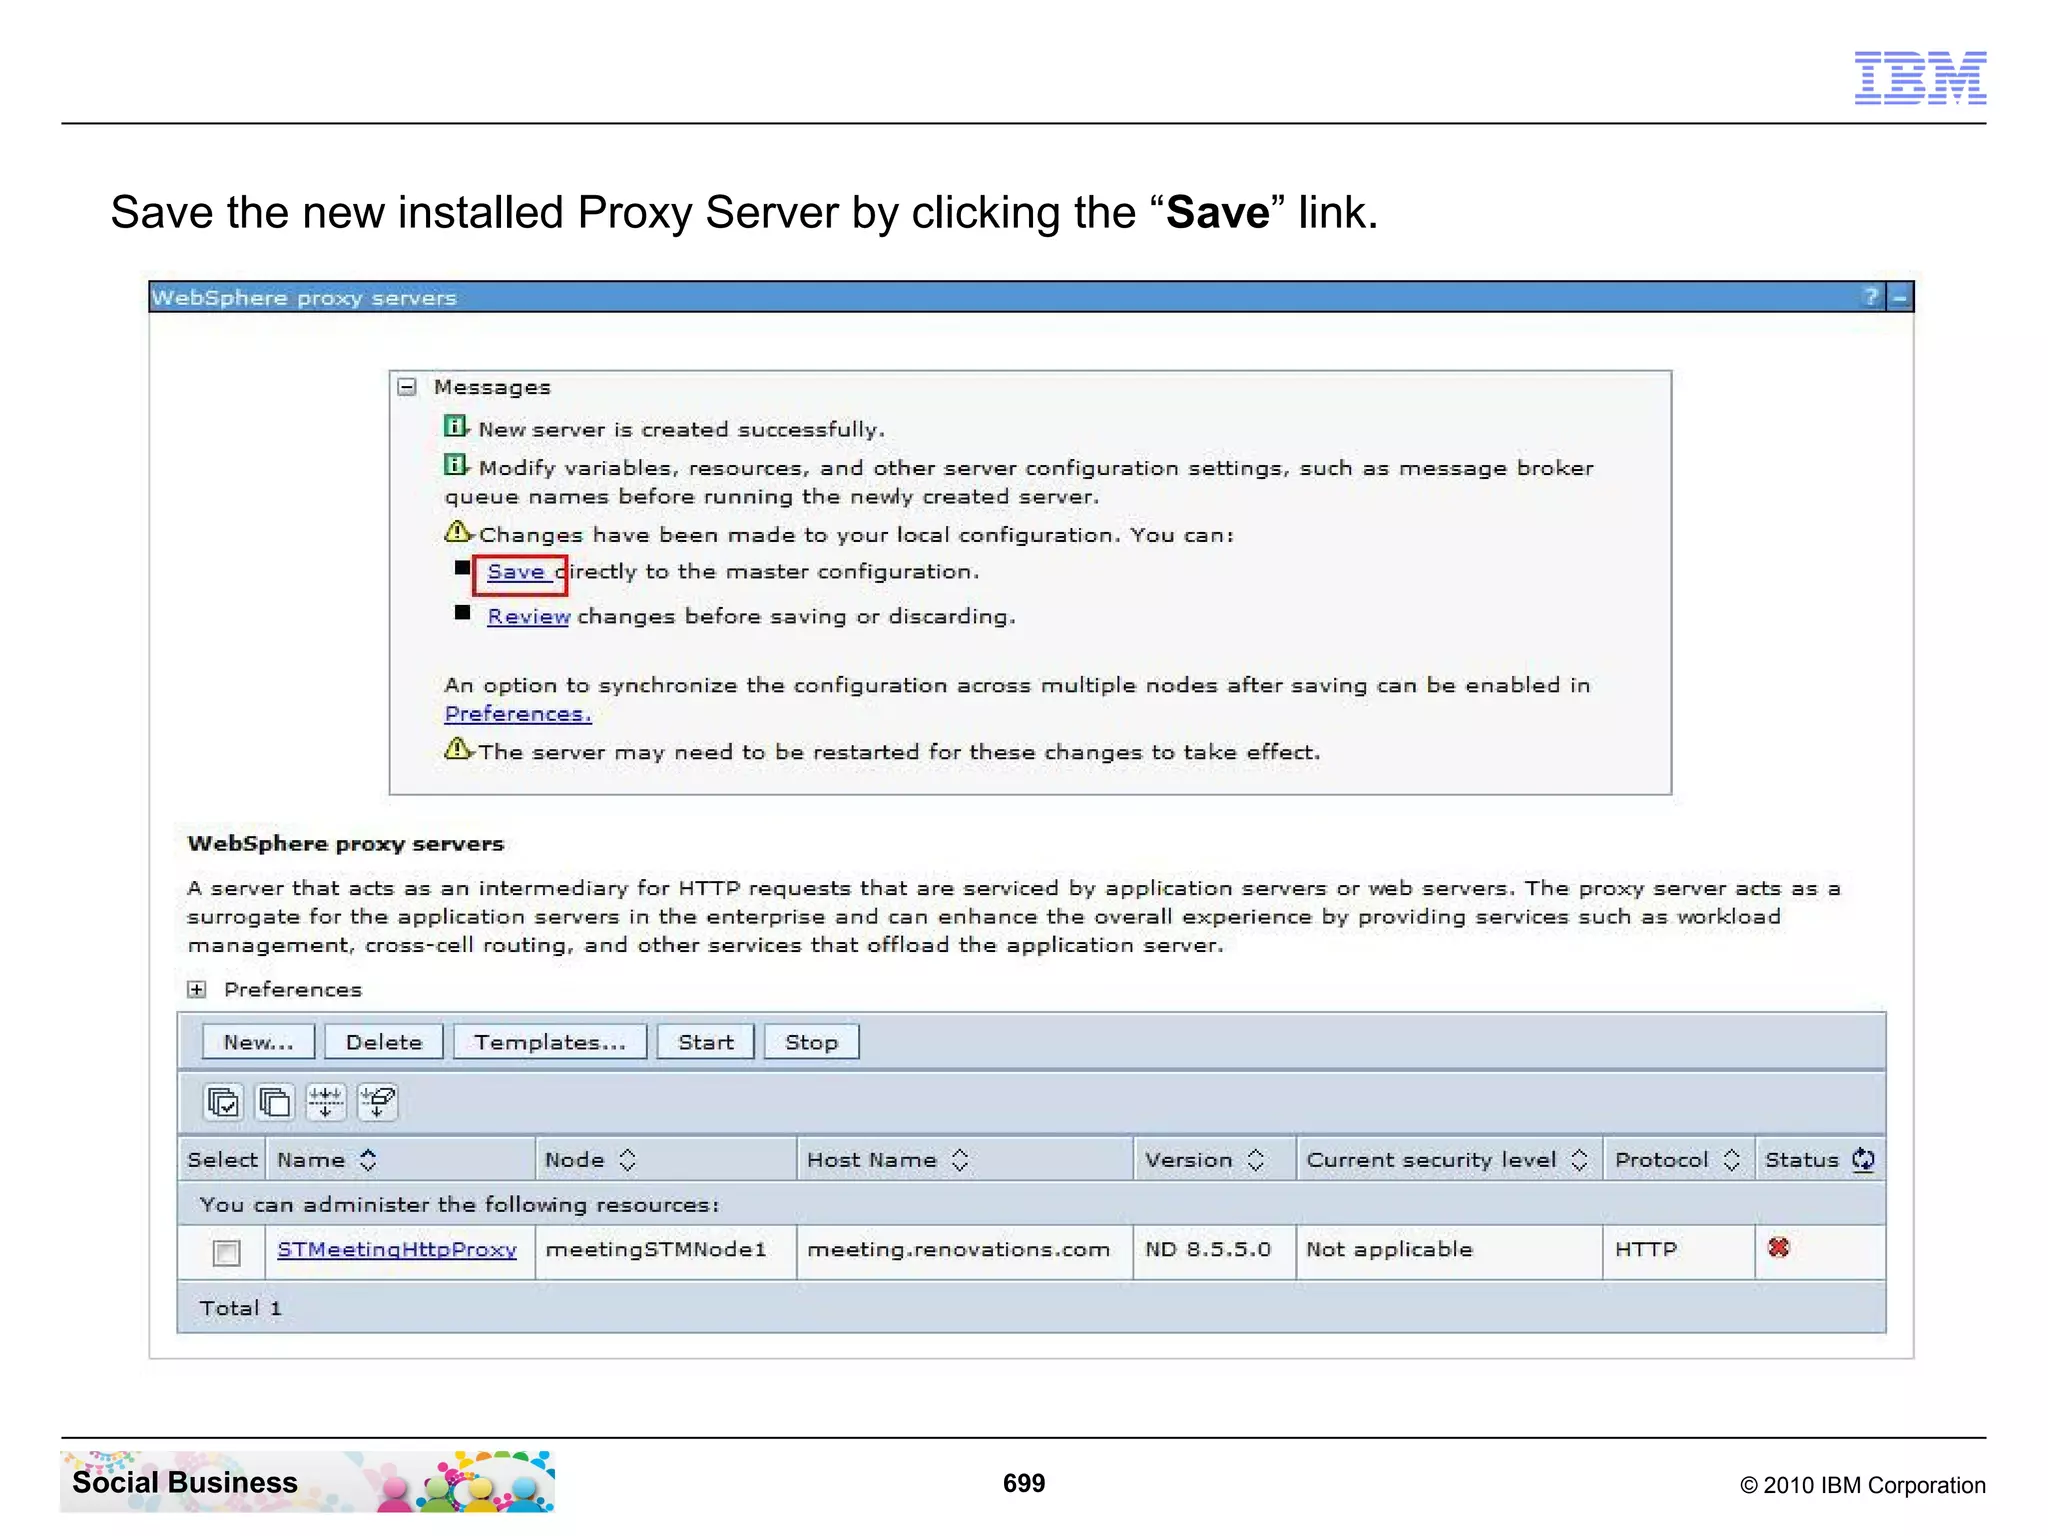Click the Save link in Messages
The image size is (2048, 1536).
(x=516, y=572)
